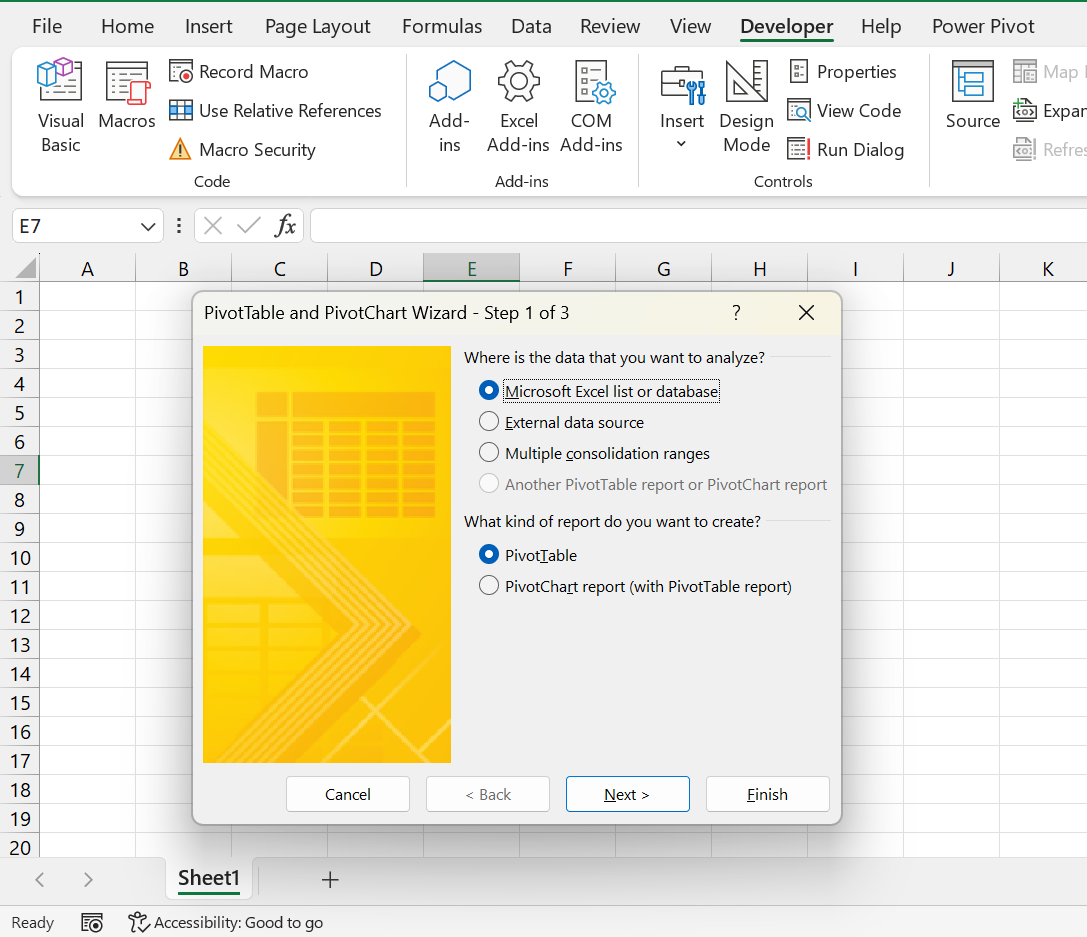Expand the form controls Insert dropdown
Viewport: 1087px width, 937px height.
681,143
